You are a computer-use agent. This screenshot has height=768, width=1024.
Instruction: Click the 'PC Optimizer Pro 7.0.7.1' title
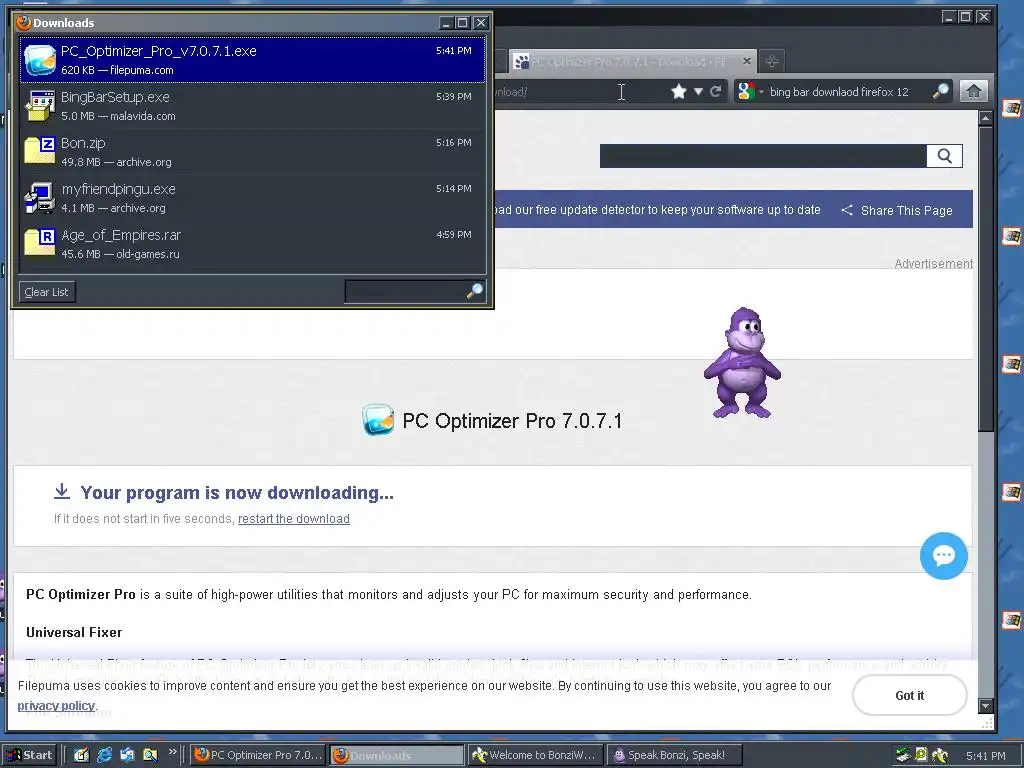[x=512, y=421]
